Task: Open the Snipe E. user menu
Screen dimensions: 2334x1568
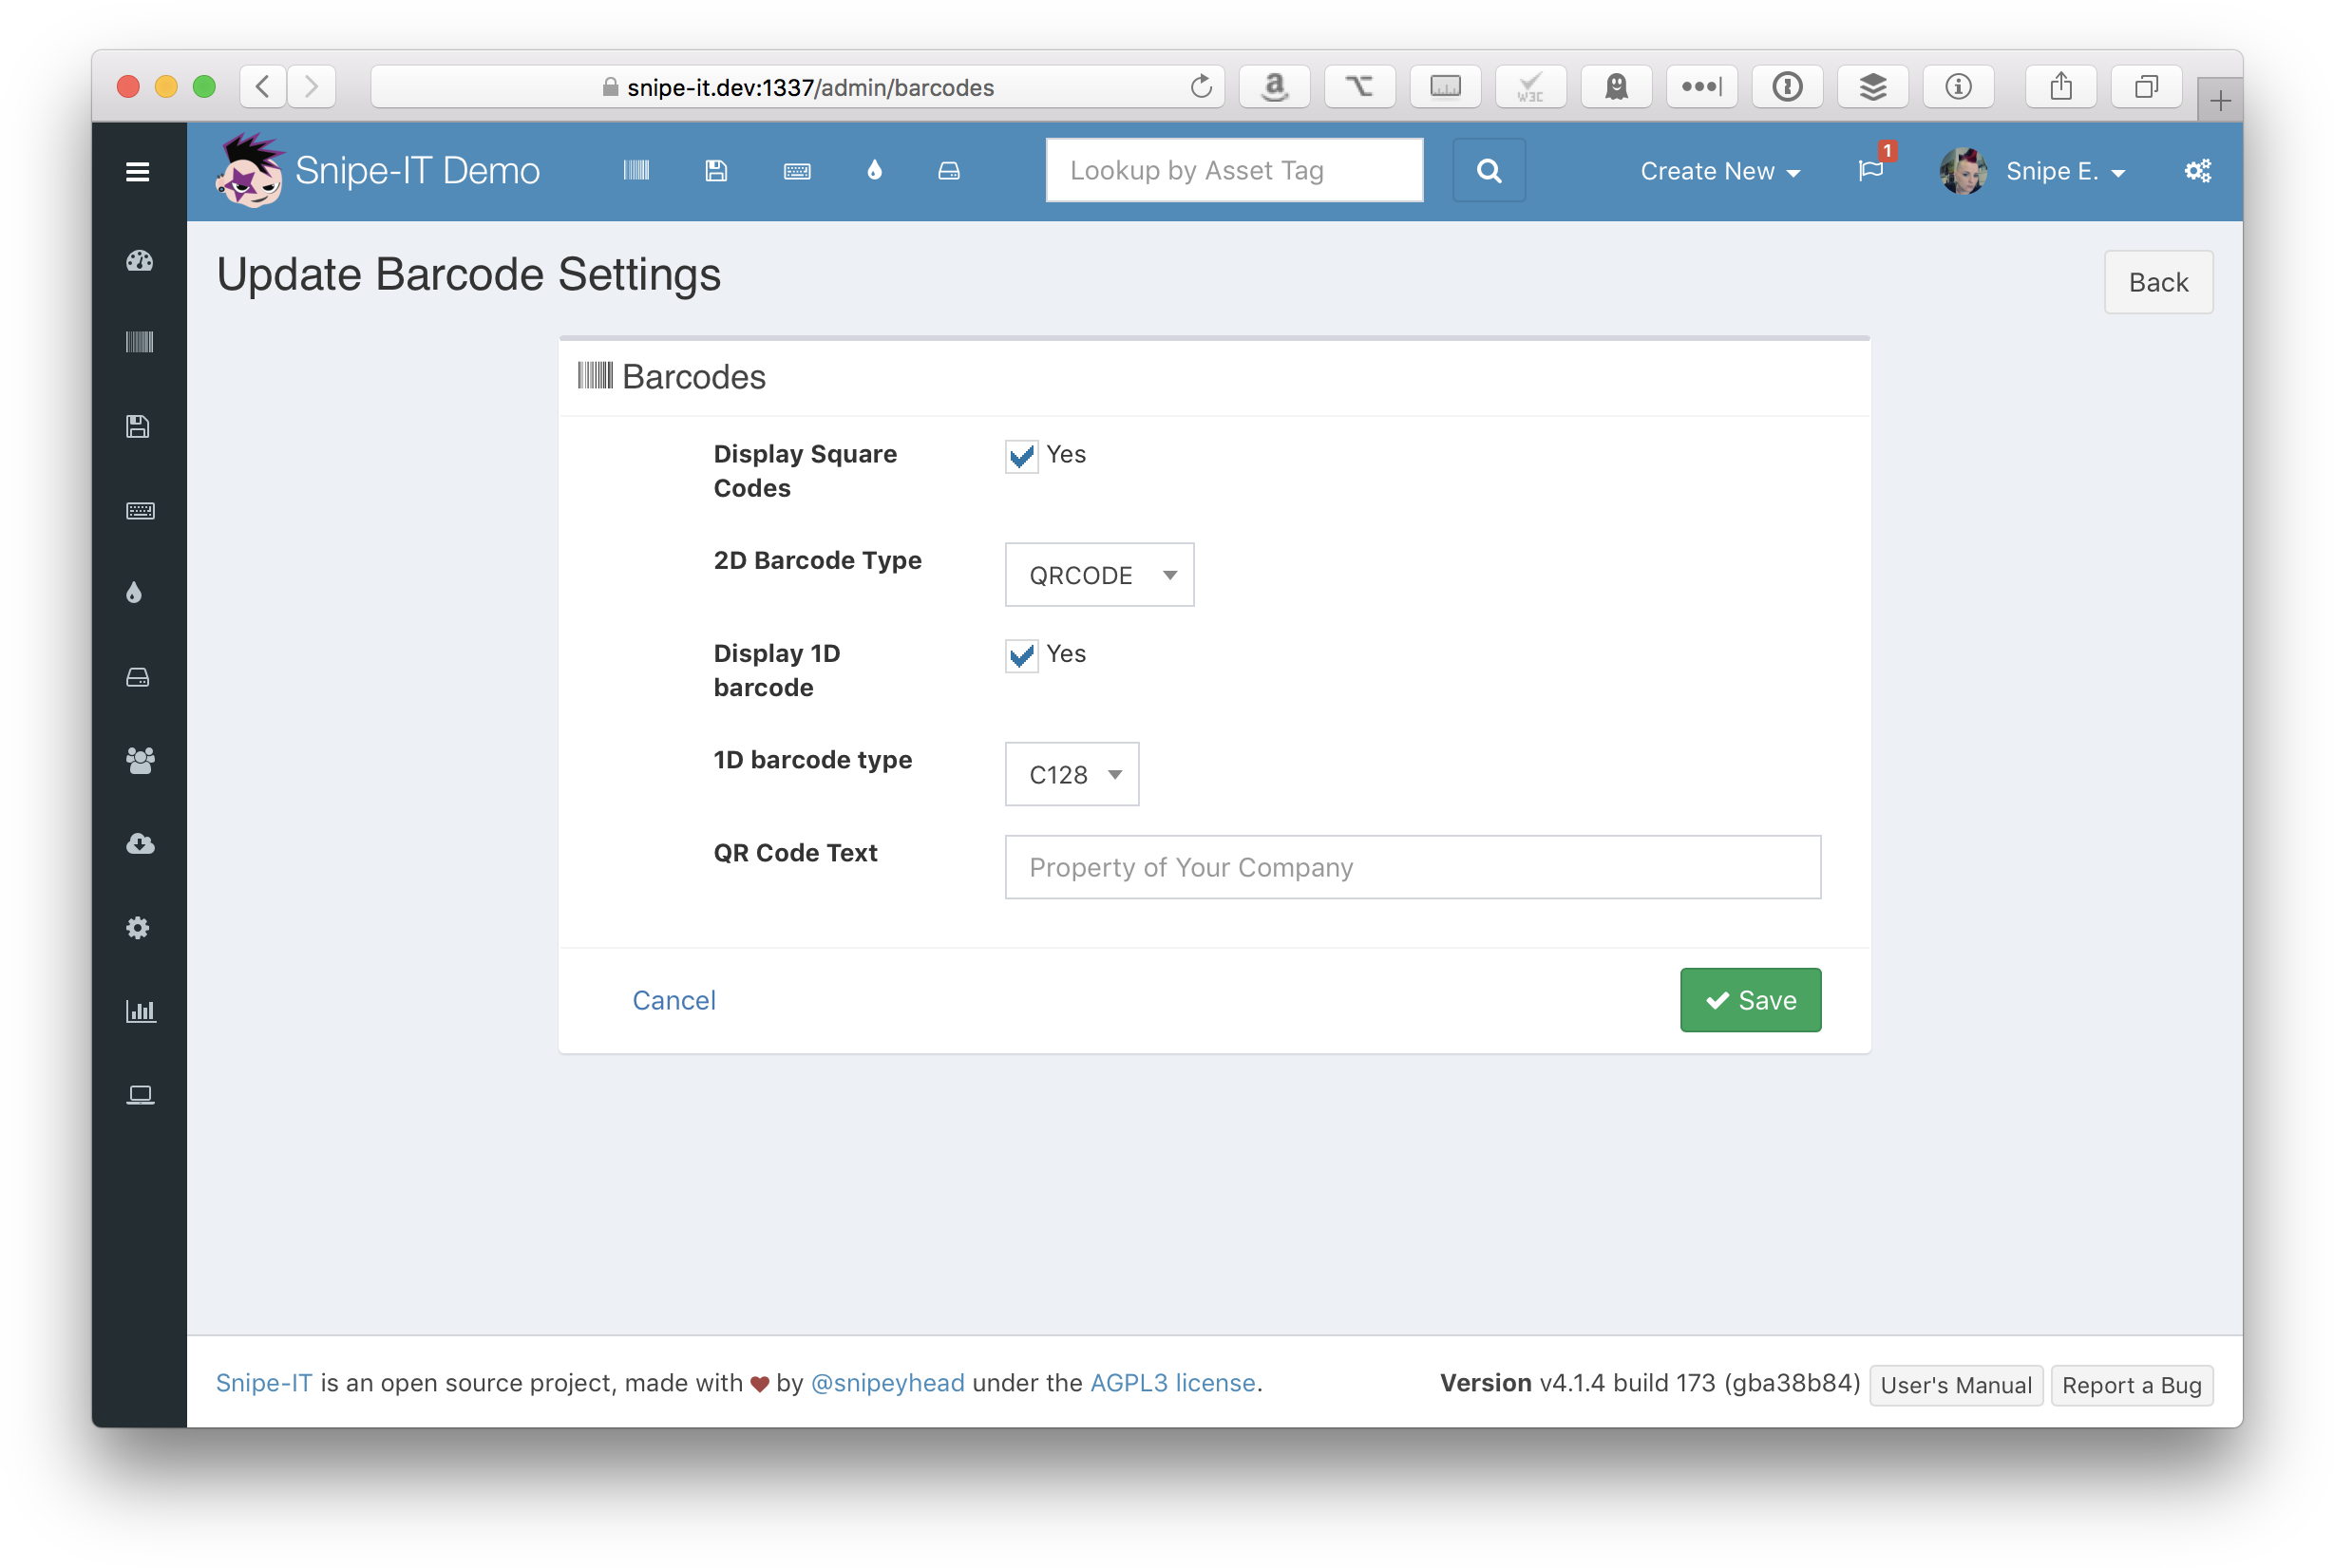Action: pyautogui.click(x=2063, y=172)
